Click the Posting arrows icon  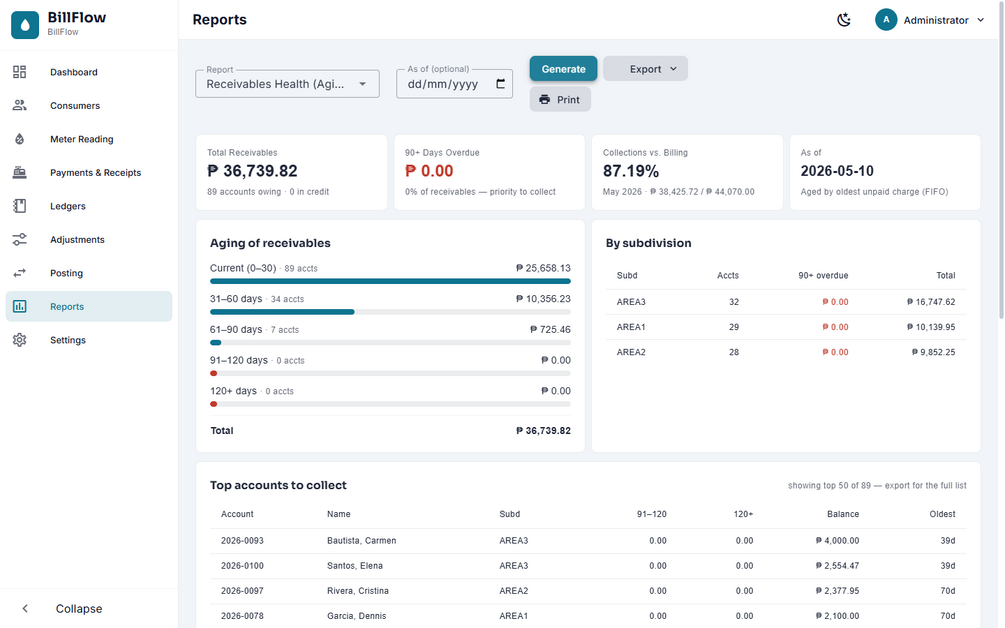tap(20, 273)
